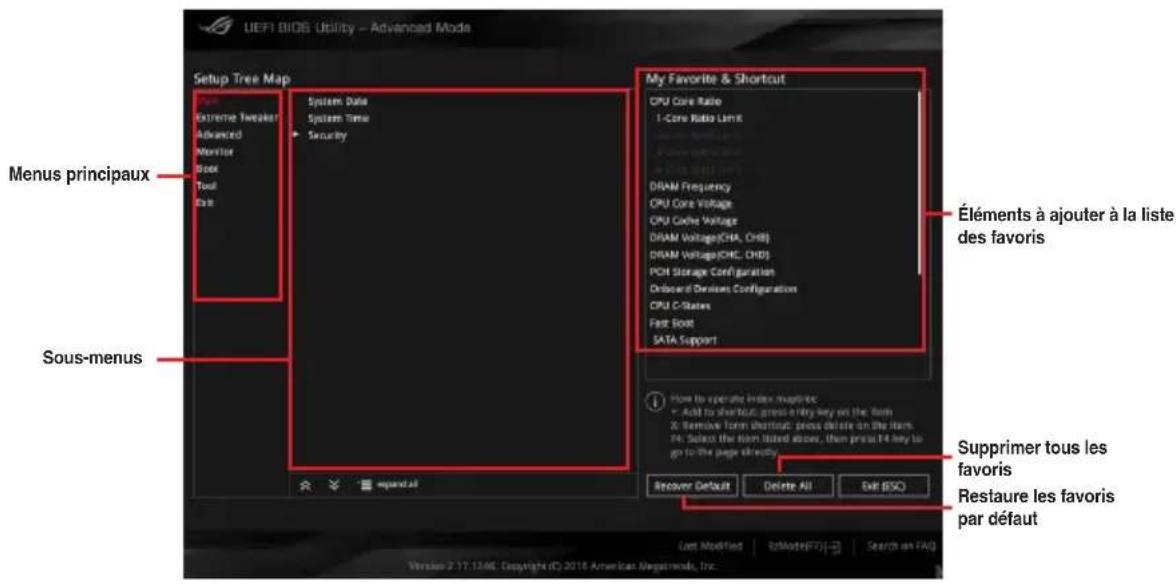Viewport: 1176px width, 584px height.
Task: Click the Exit (ESC) button
Action: (x=884, y=486)
